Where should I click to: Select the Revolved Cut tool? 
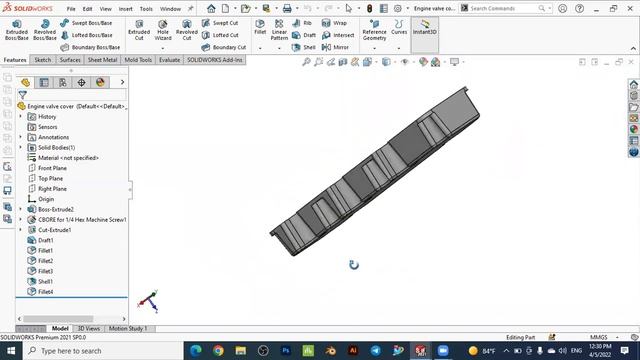187,30
